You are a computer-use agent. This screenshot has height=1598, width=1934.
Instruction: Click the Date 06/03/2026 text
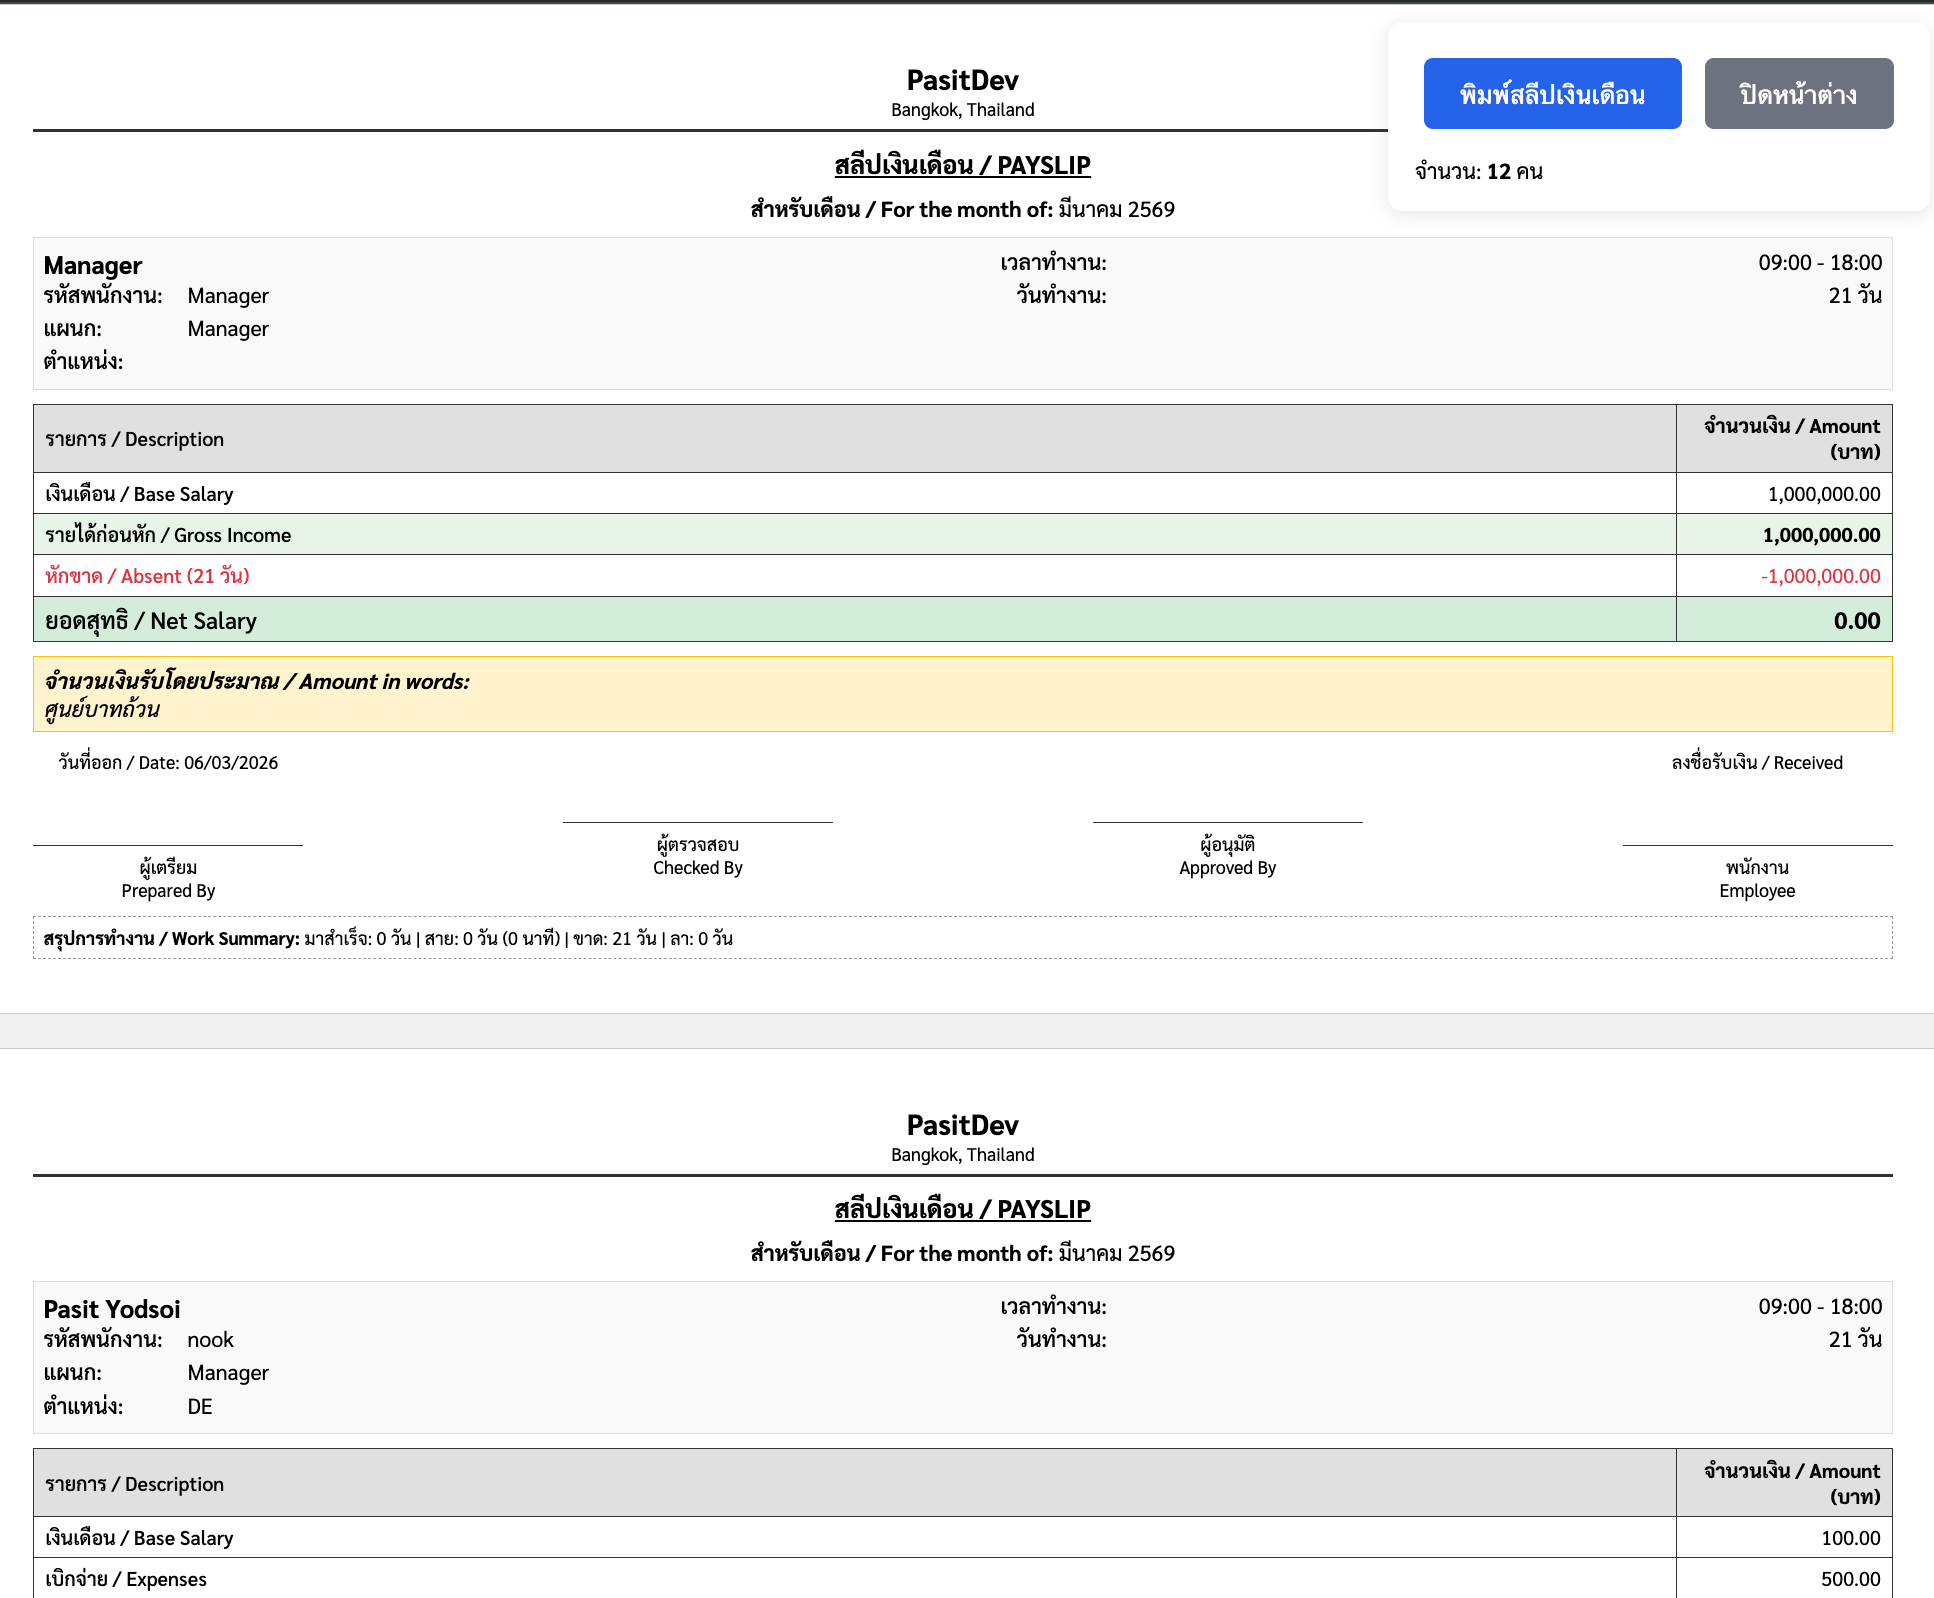click(x=168, y=763)
